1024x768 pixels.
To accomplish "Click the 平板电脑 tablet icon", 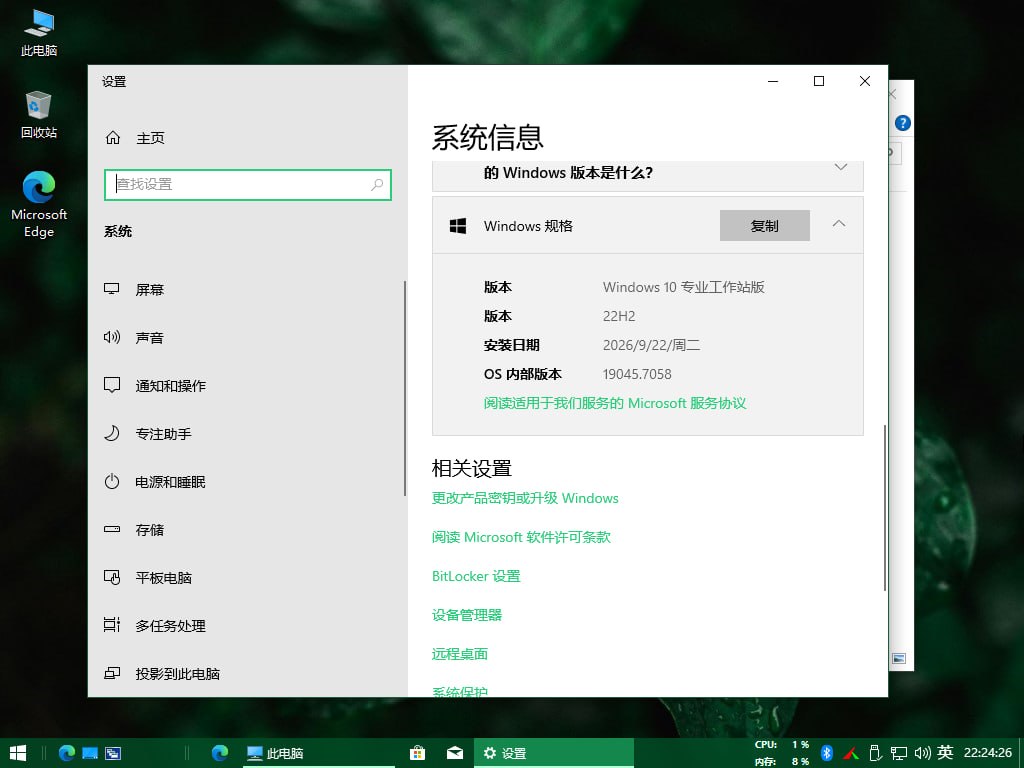I will (x=112, y=578).
